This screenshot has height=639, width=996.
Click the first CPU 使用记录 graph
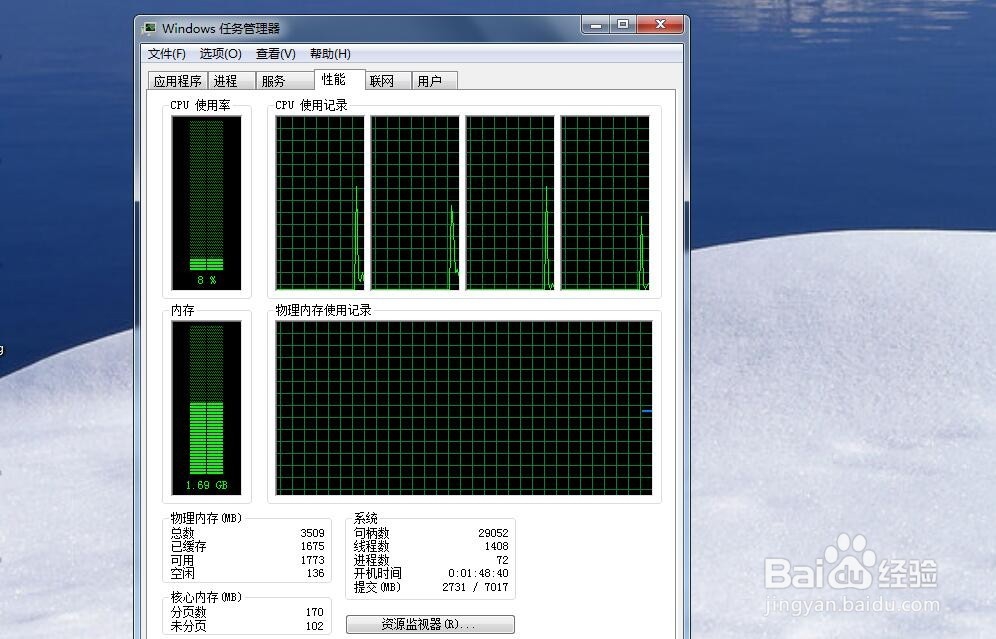click(x=320, y=203)
